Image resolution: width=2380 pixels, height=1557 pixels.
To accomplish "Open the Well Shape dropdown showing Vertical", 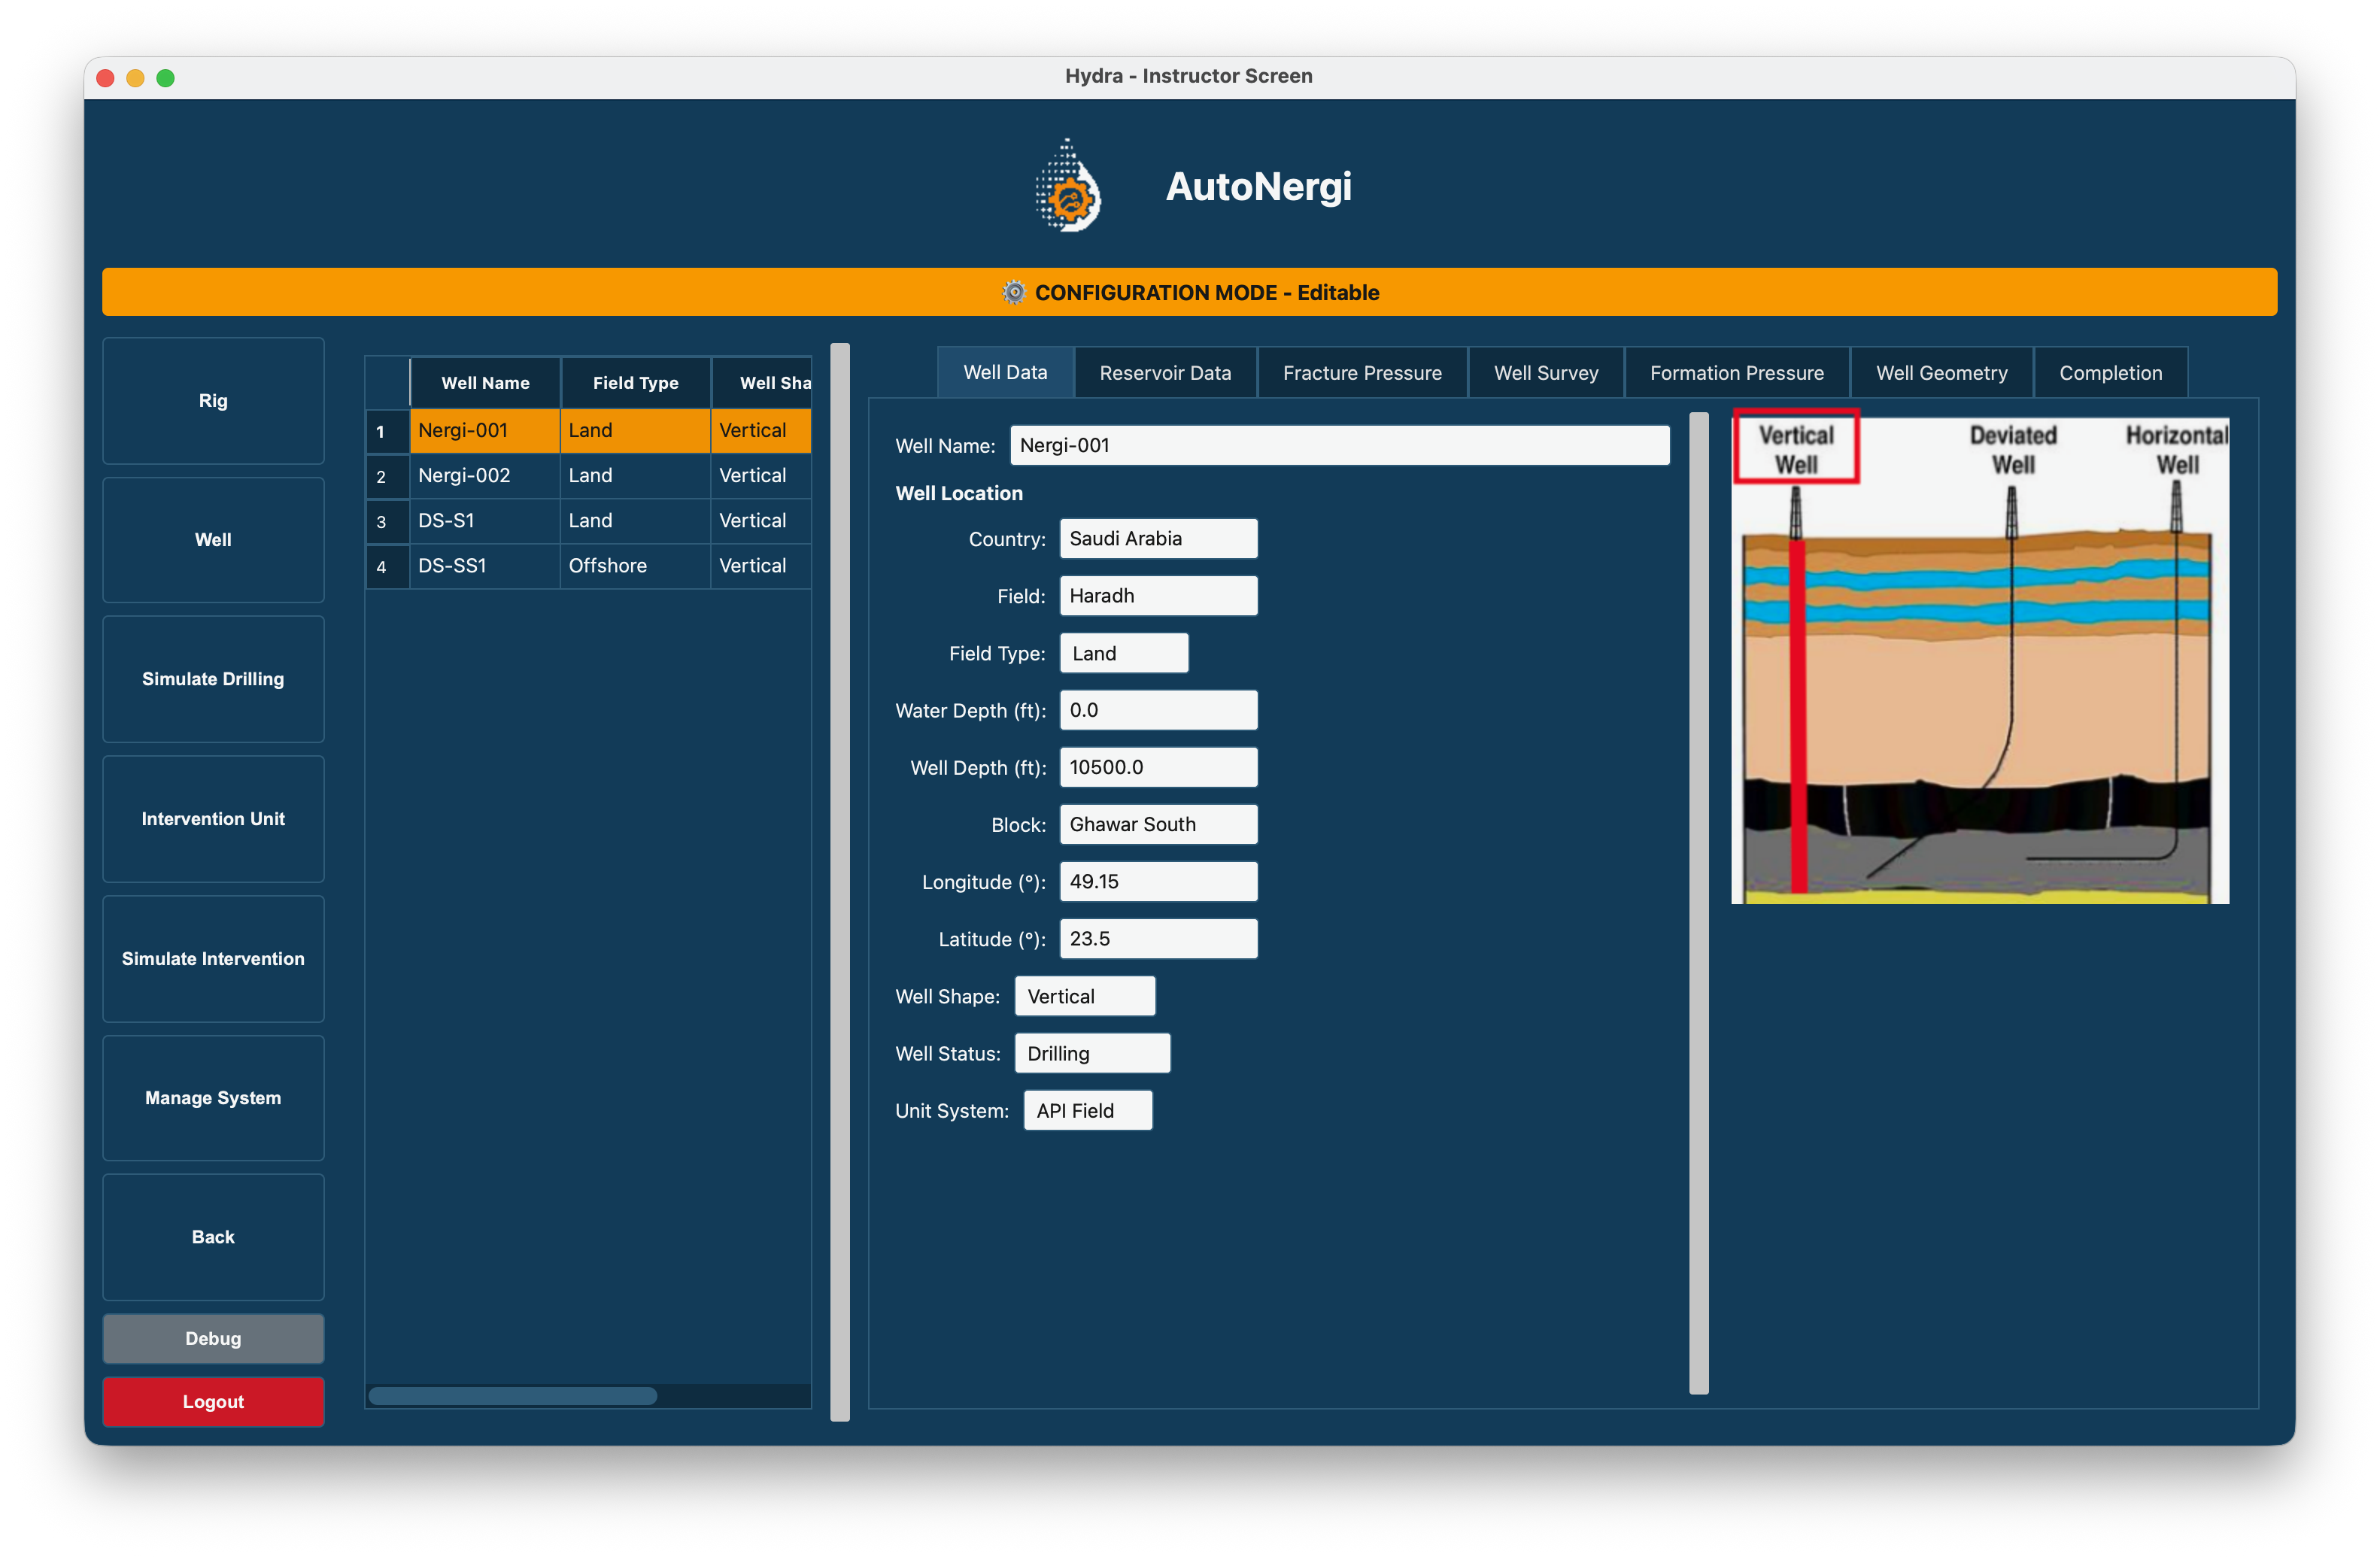I will (1084, 995).
